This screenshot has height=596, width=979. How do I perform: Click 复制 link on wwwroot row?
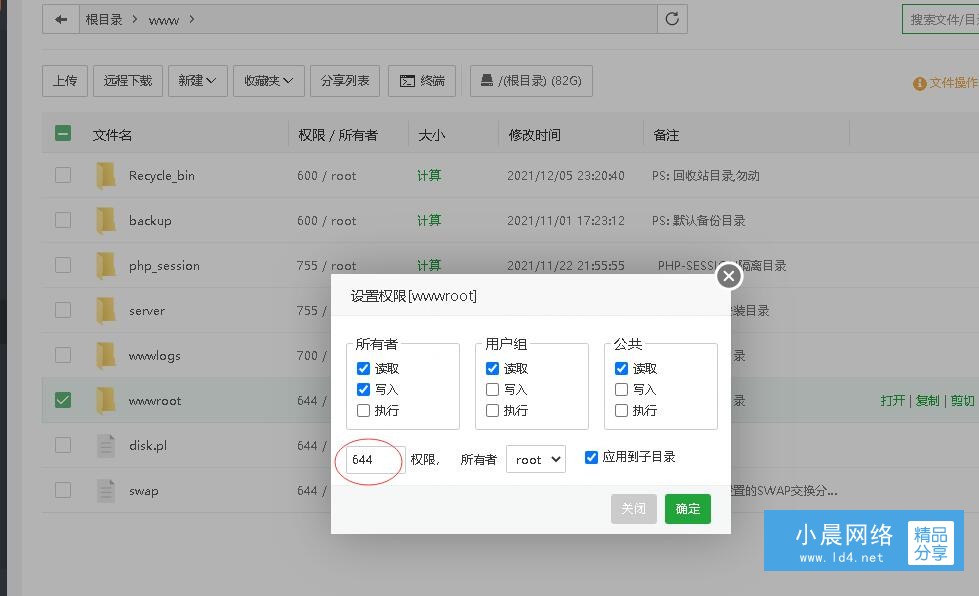(927, 401)
